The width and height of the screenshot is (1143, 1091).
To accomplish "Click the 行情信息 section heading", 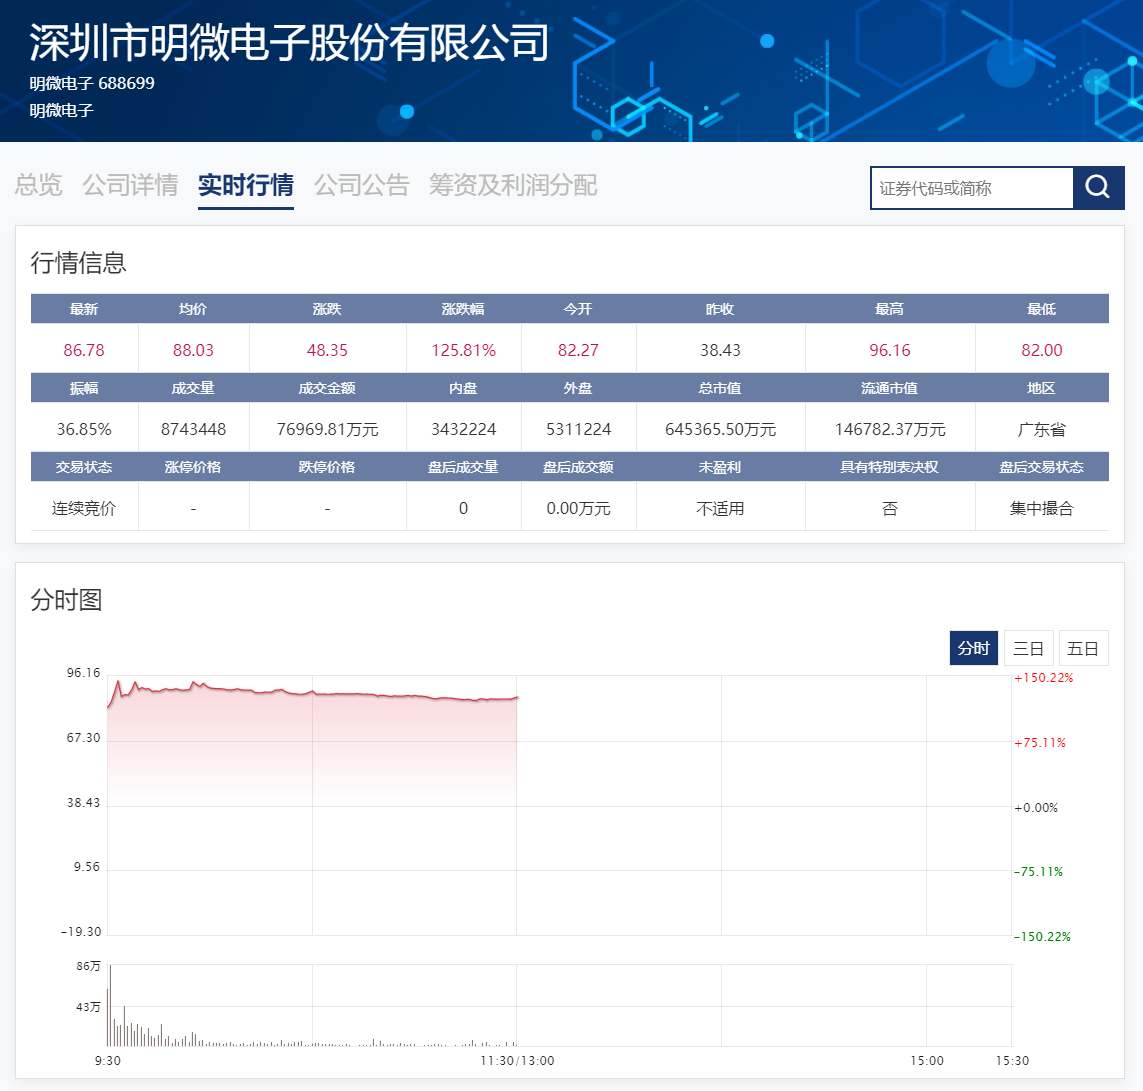I will (78, 262).
